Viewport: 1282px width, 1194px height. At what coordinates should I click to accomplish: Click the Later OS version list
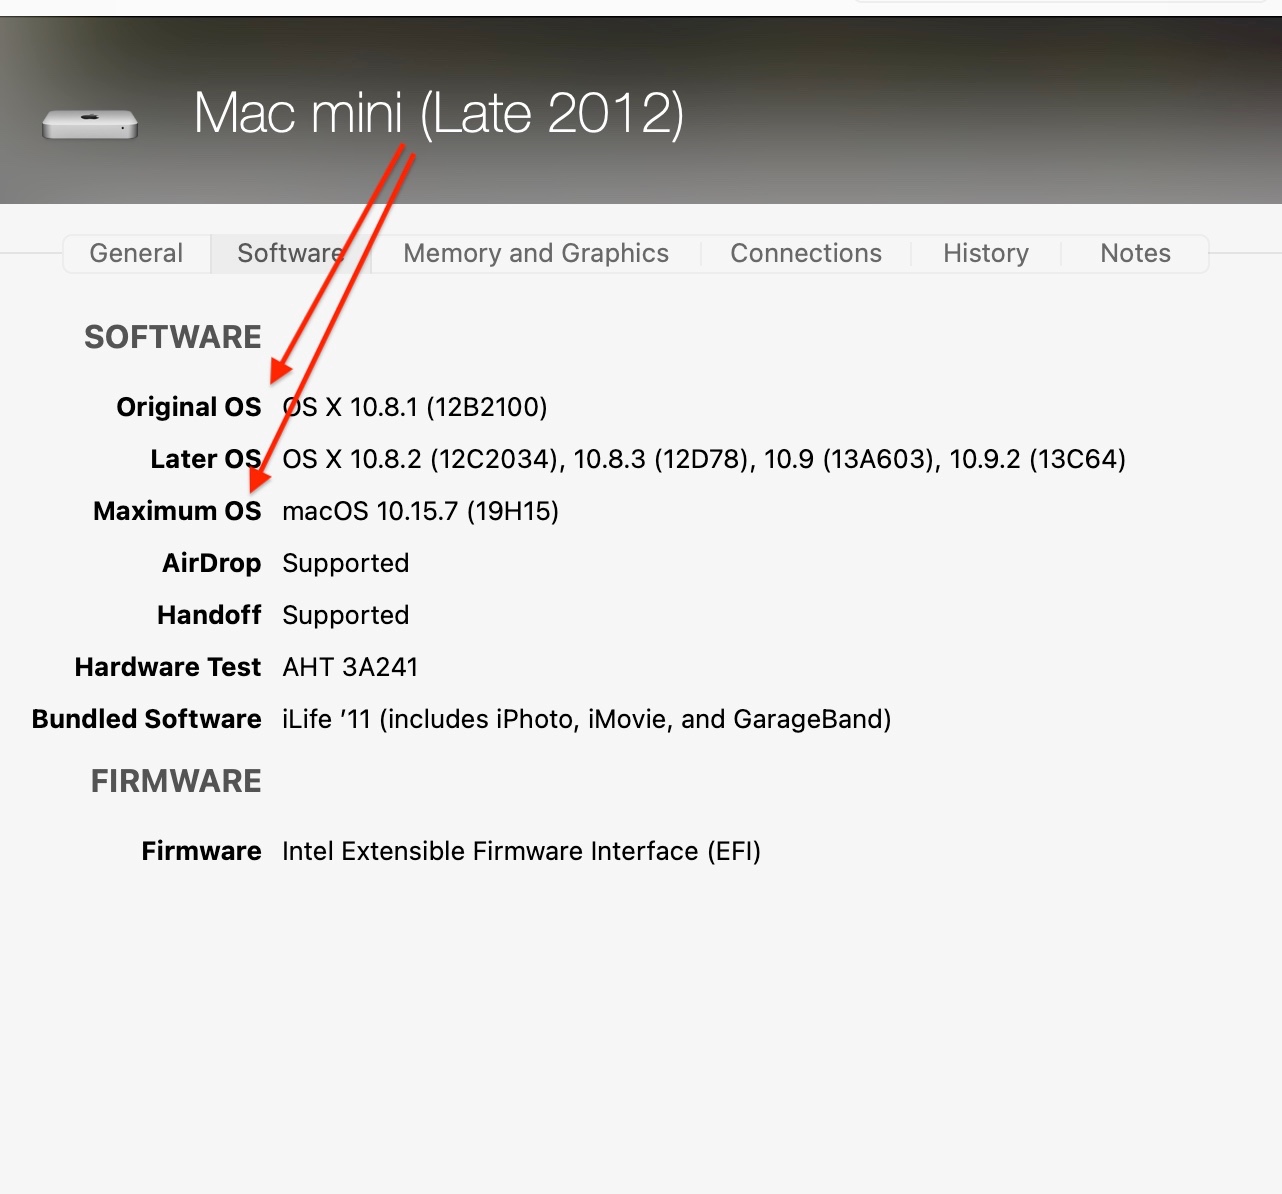click(x=704, y=459)
